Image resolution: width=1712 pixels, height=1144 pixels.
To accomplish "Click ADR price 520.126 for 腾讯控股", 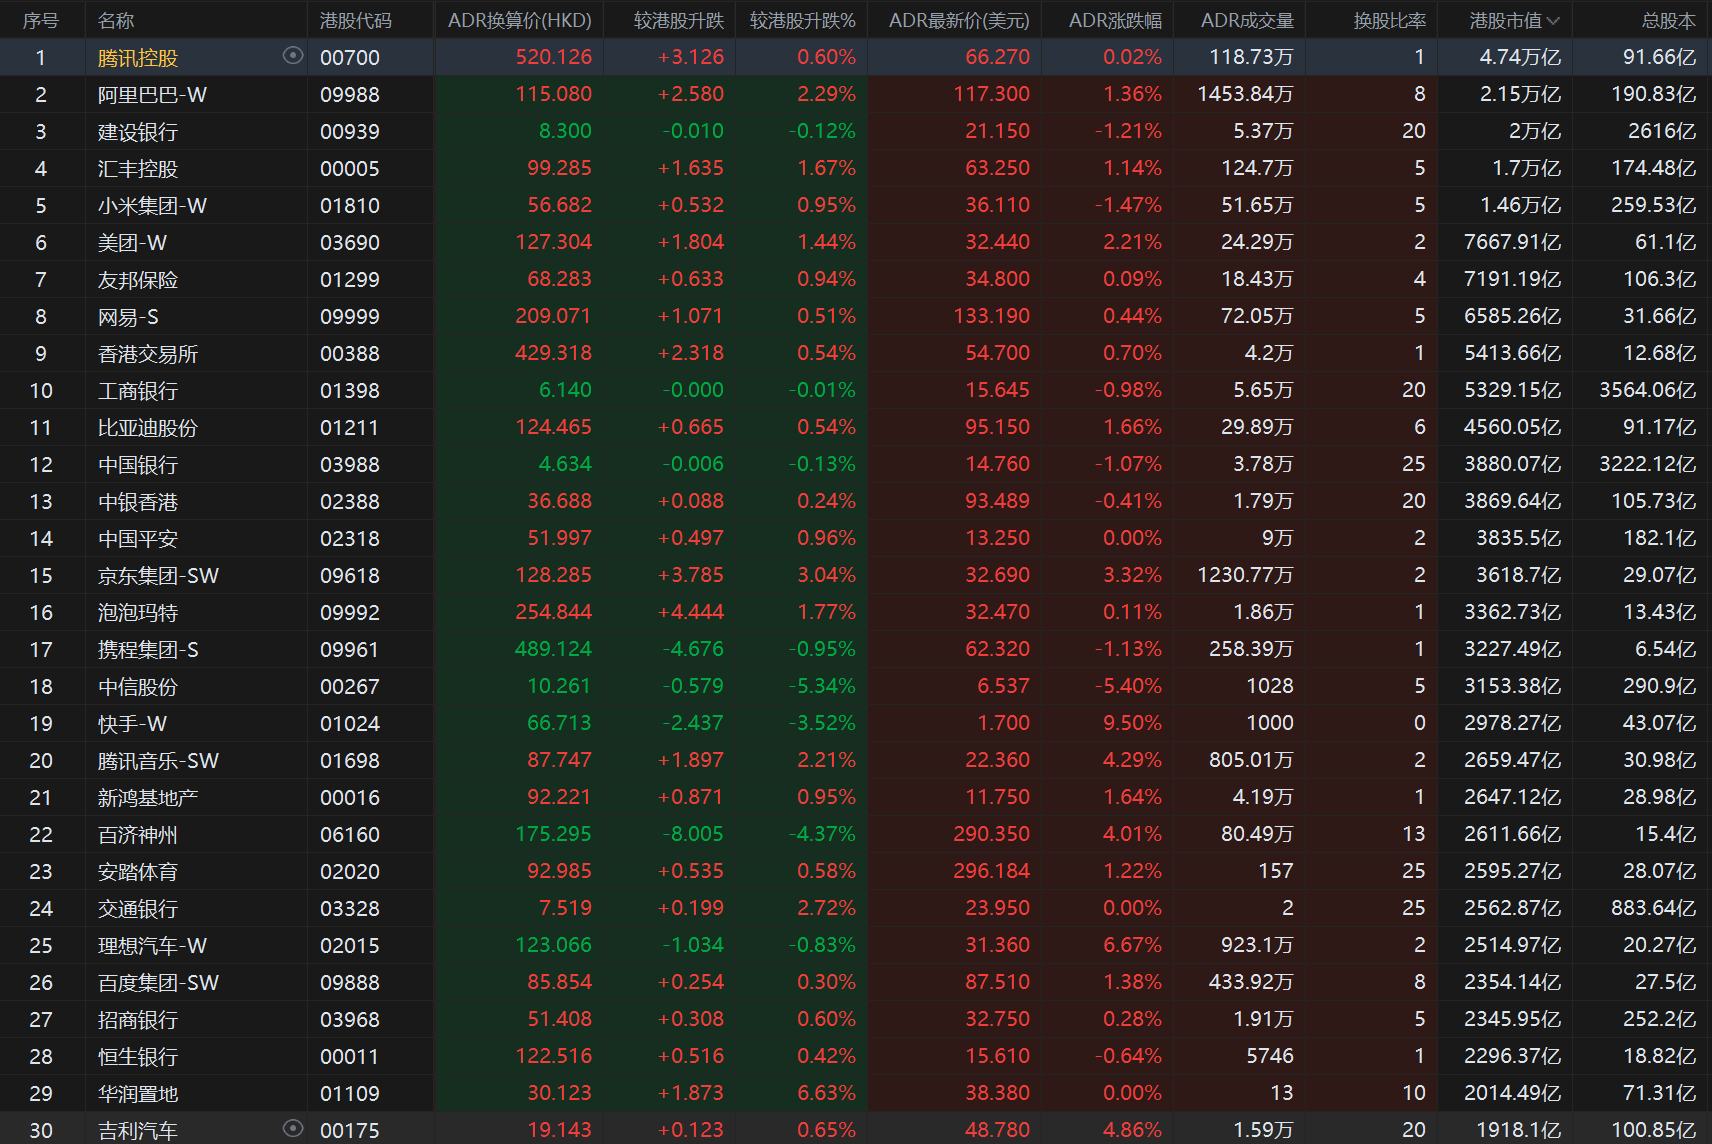I will (554, 57).
